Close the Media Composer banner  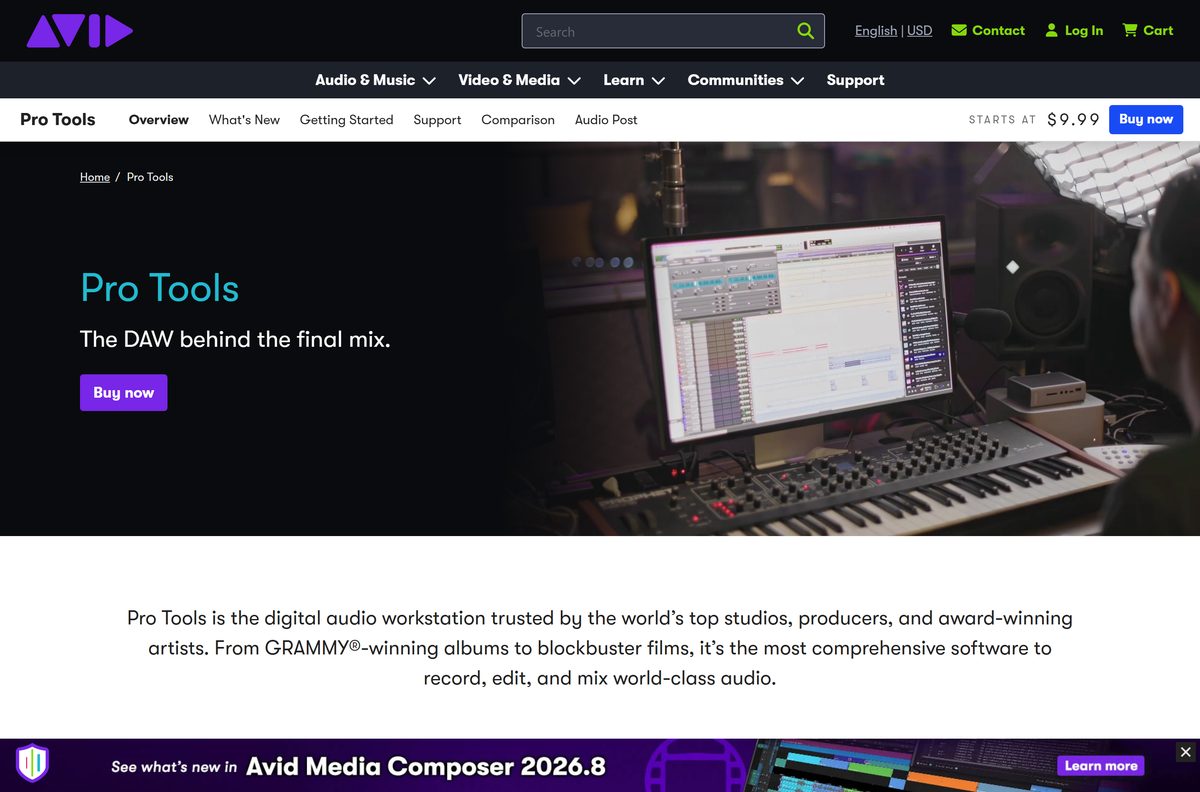(x=1185, y=752)
